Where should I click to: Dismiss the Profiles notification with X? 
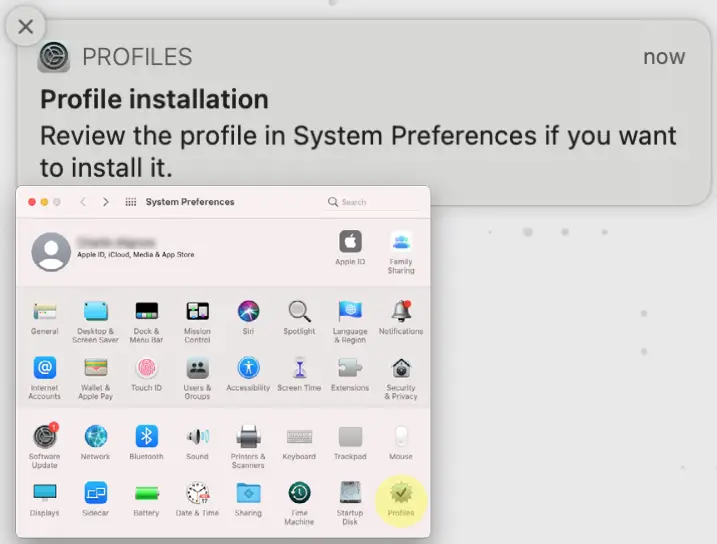coord(26,27)
